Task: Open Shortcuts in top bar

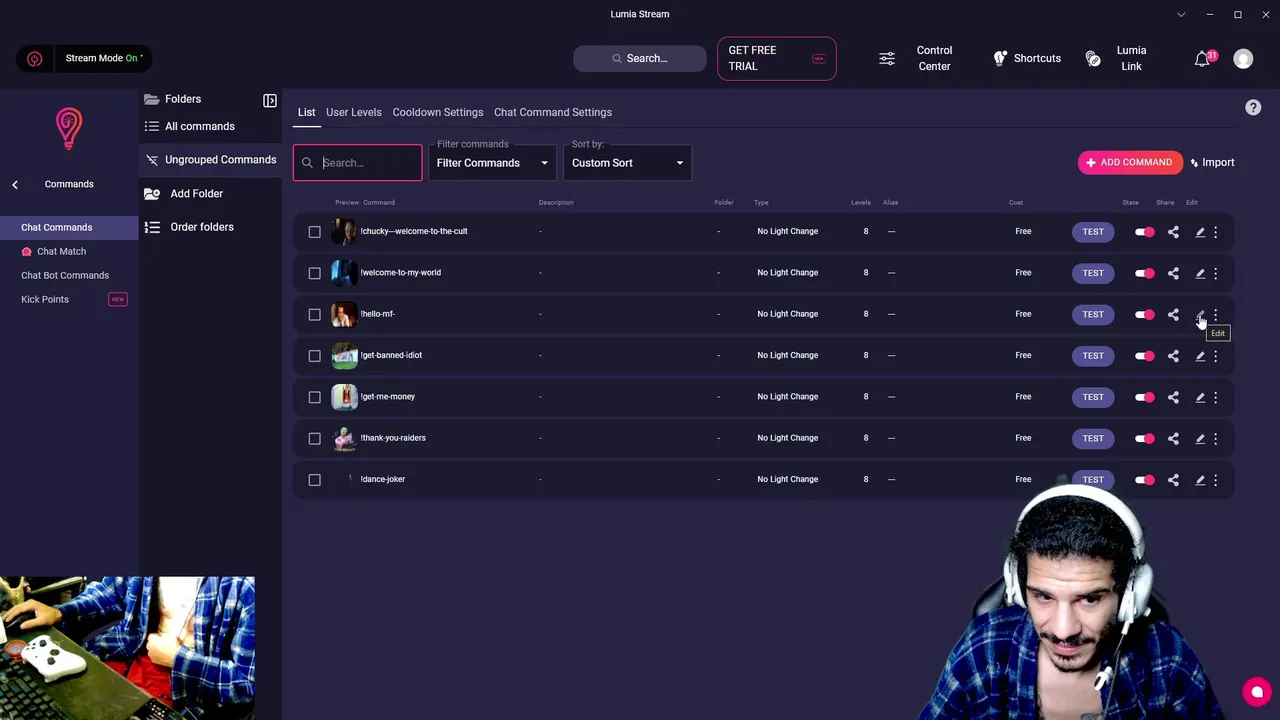Action: tap(1027, 58)
